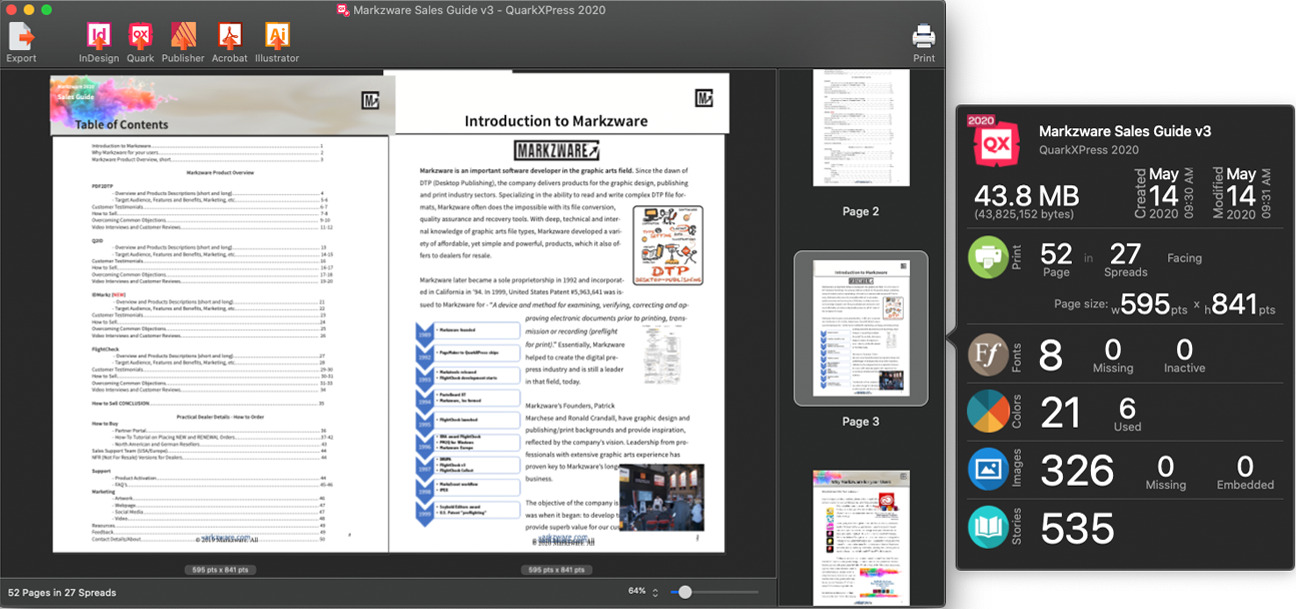
Task: Open the document in InDesign
Action: [x=99, y=37]
